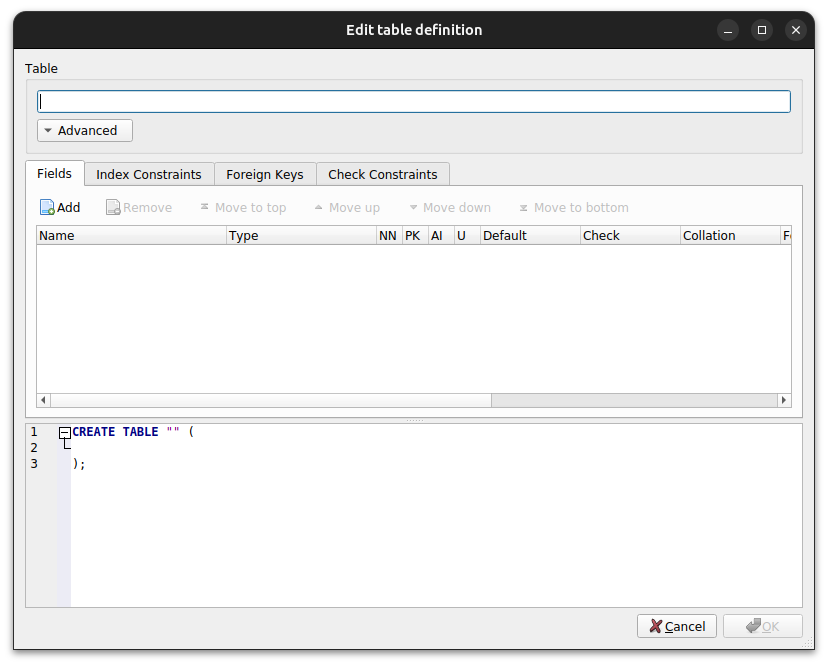Click the horizontal scrollbar right arrow
This screenshot has width=828, height=666.
click(784, 400)
